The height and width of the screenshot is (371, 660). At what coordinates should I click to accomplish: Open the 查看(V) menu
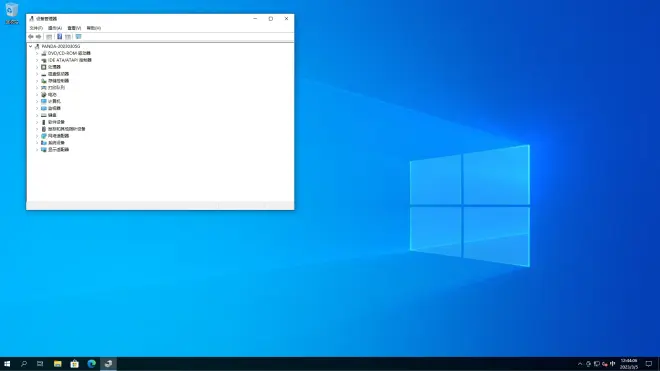click(74, 28)
